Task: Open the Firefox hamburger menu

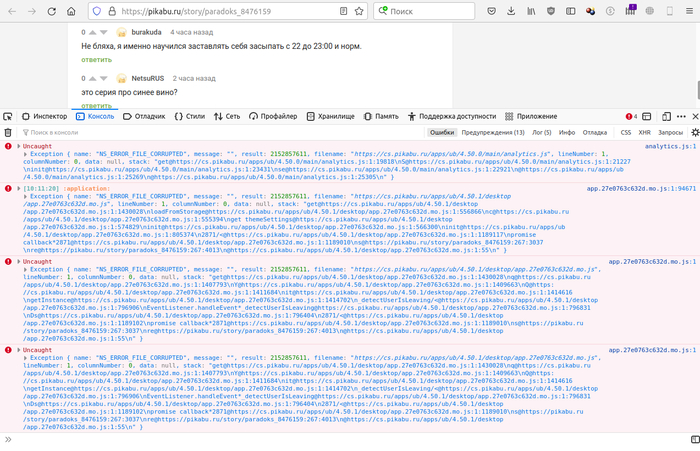Action: tap(689, 11)
